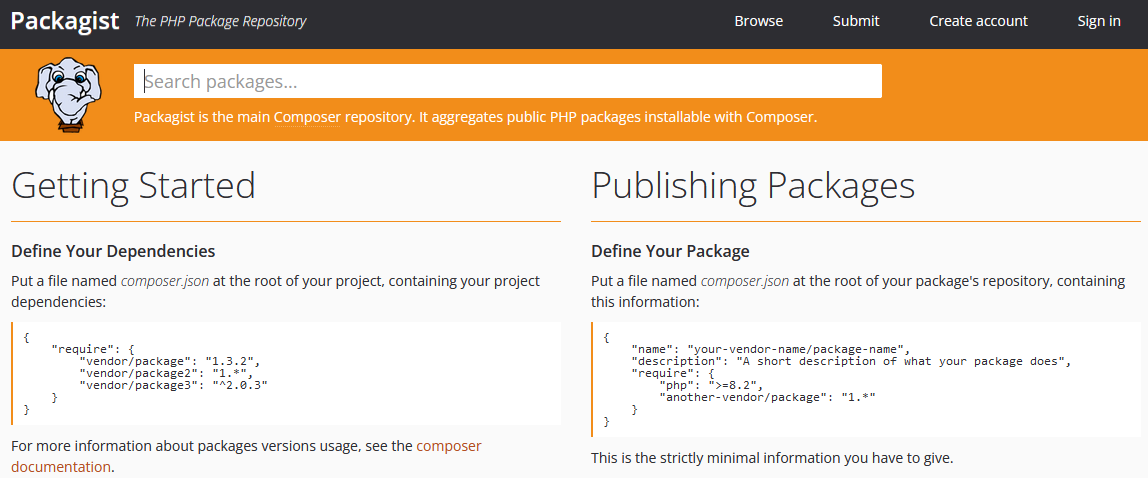Open the Create account page
The image size is (1148, 478).
click(978, 21)
